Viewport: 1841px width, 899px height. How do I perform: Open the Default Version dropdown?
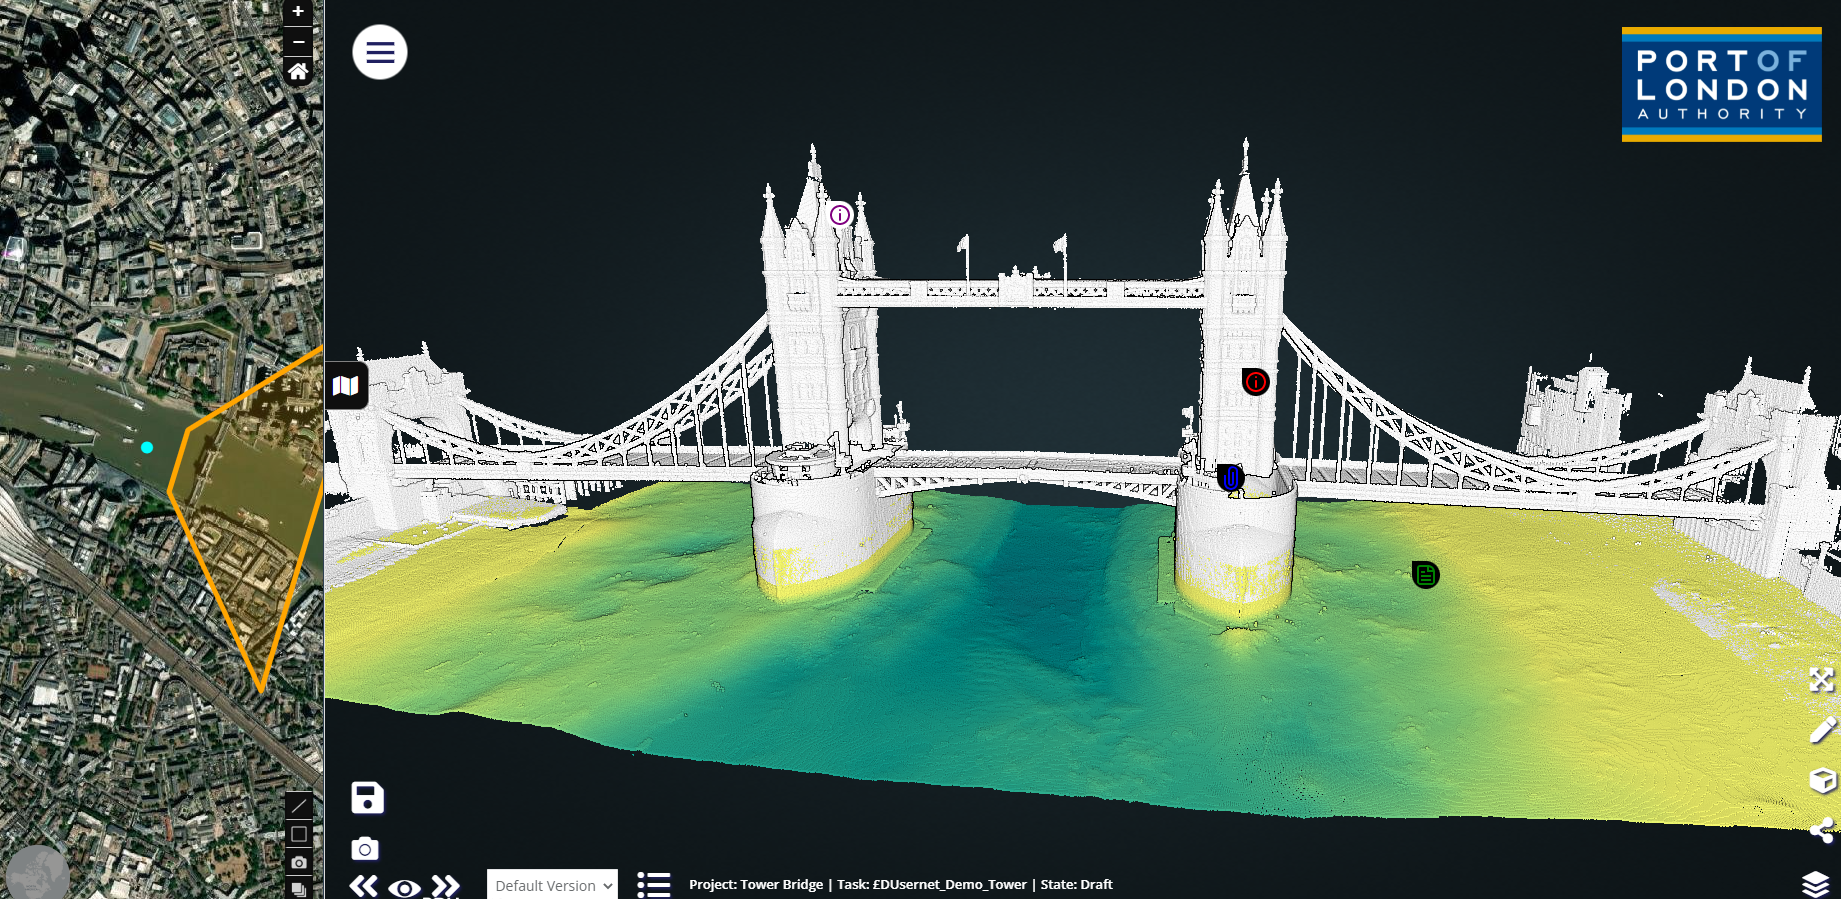coord(552,885)
